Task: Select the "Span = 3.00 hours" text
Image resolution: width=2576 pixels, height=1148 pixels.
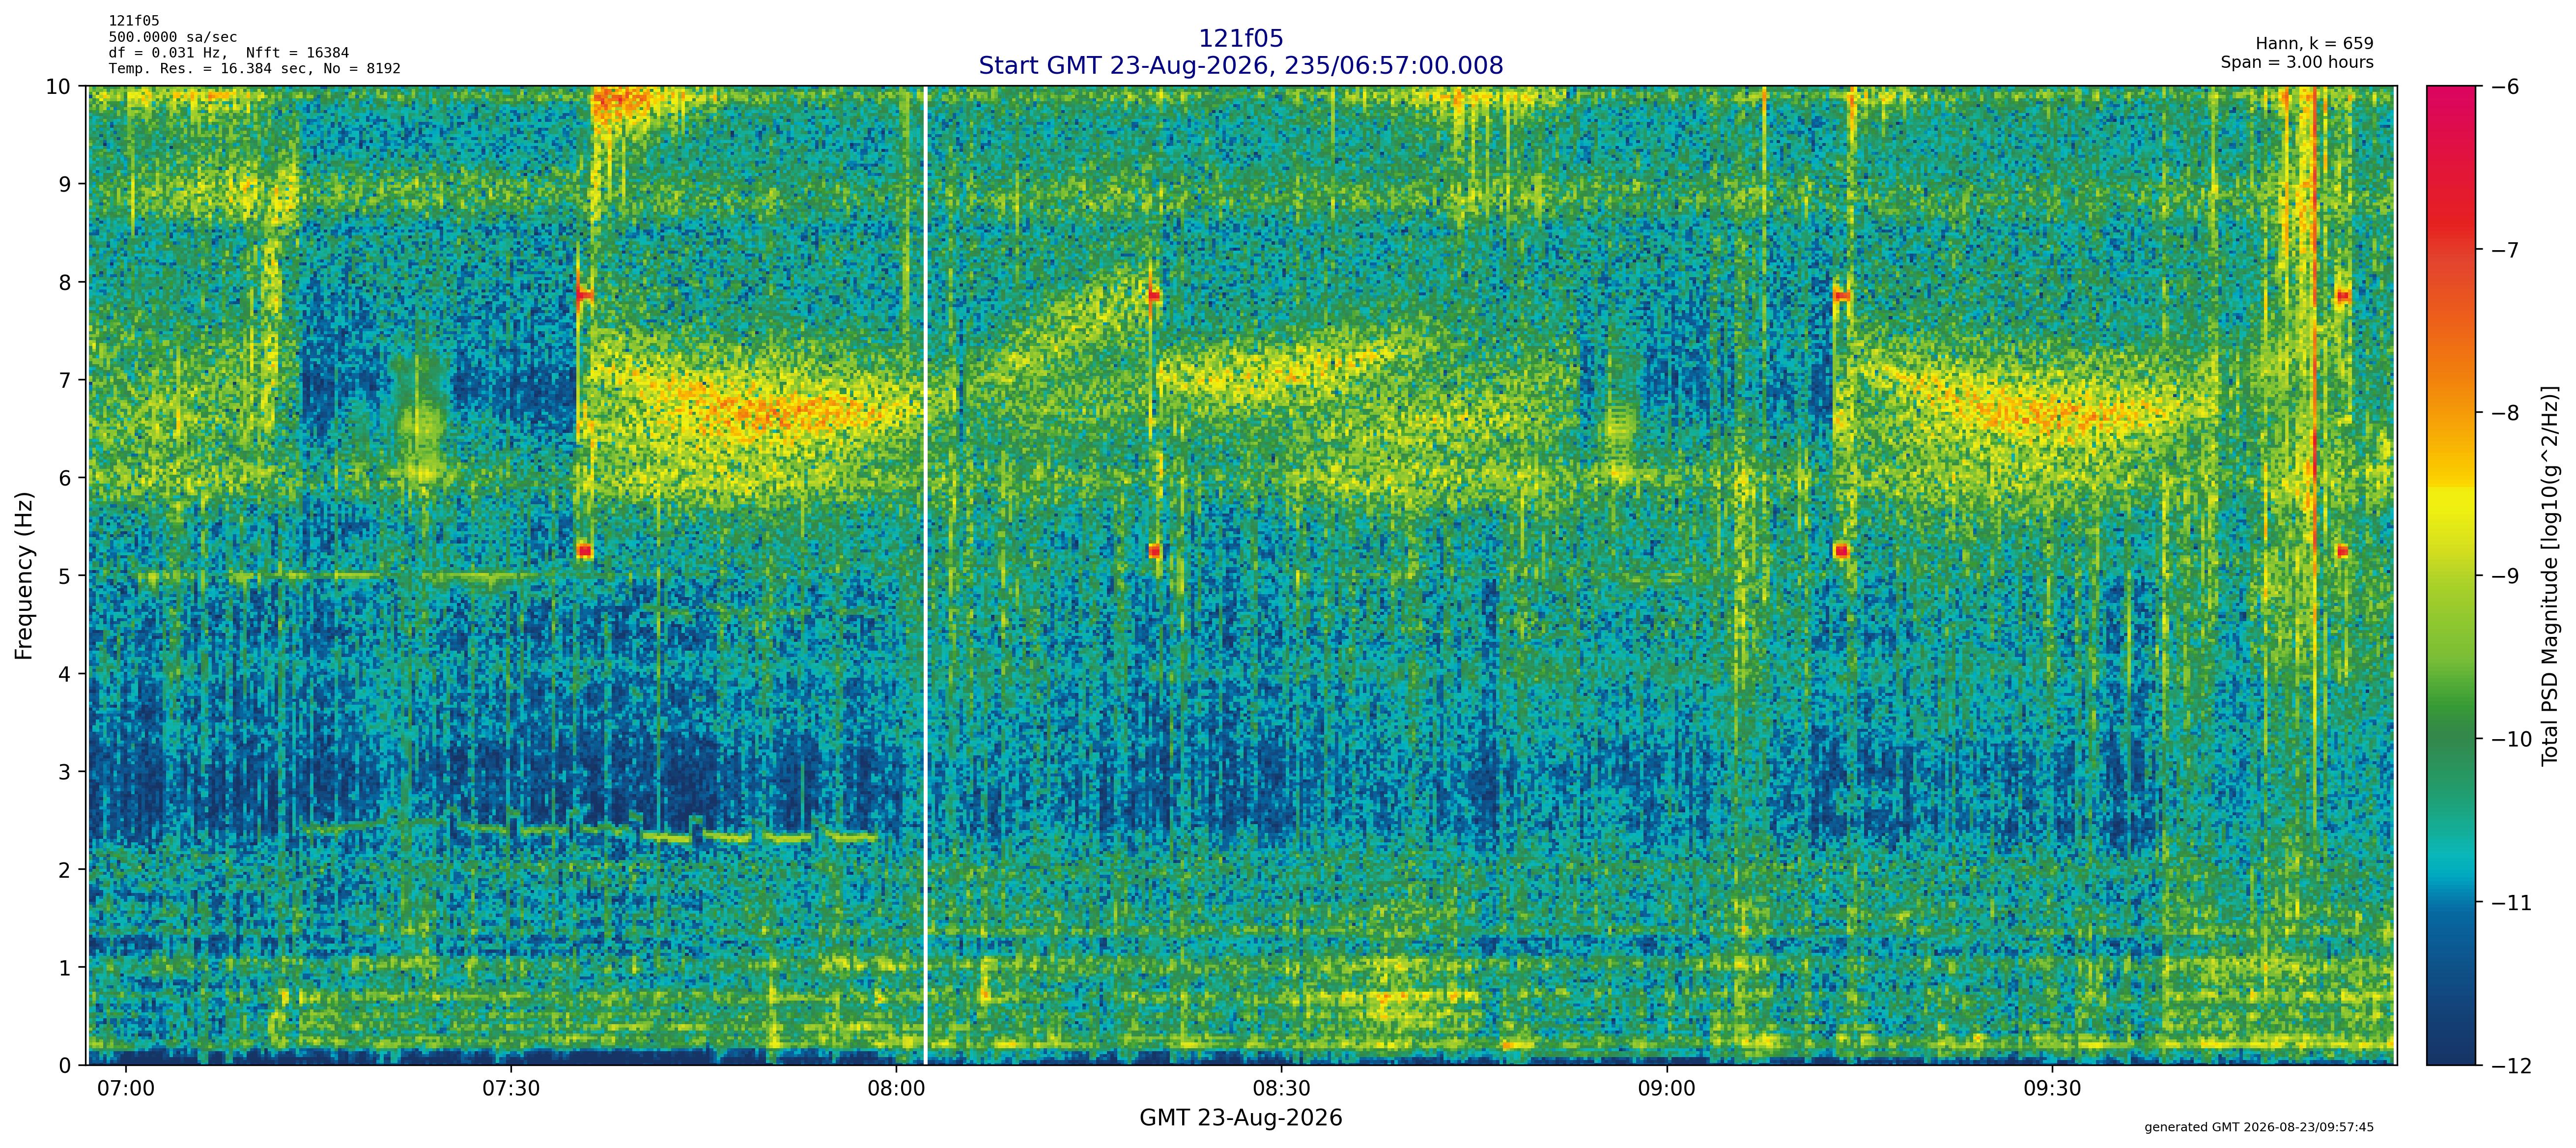Action: pos(2297,62)
